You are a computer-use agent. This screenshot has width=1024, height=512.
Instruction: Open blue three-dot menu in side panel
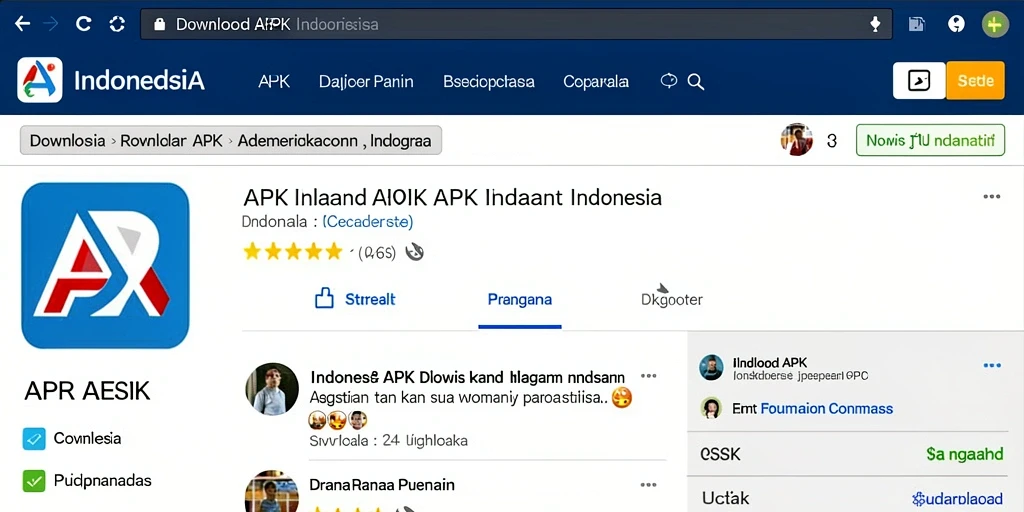pos(992,366)
